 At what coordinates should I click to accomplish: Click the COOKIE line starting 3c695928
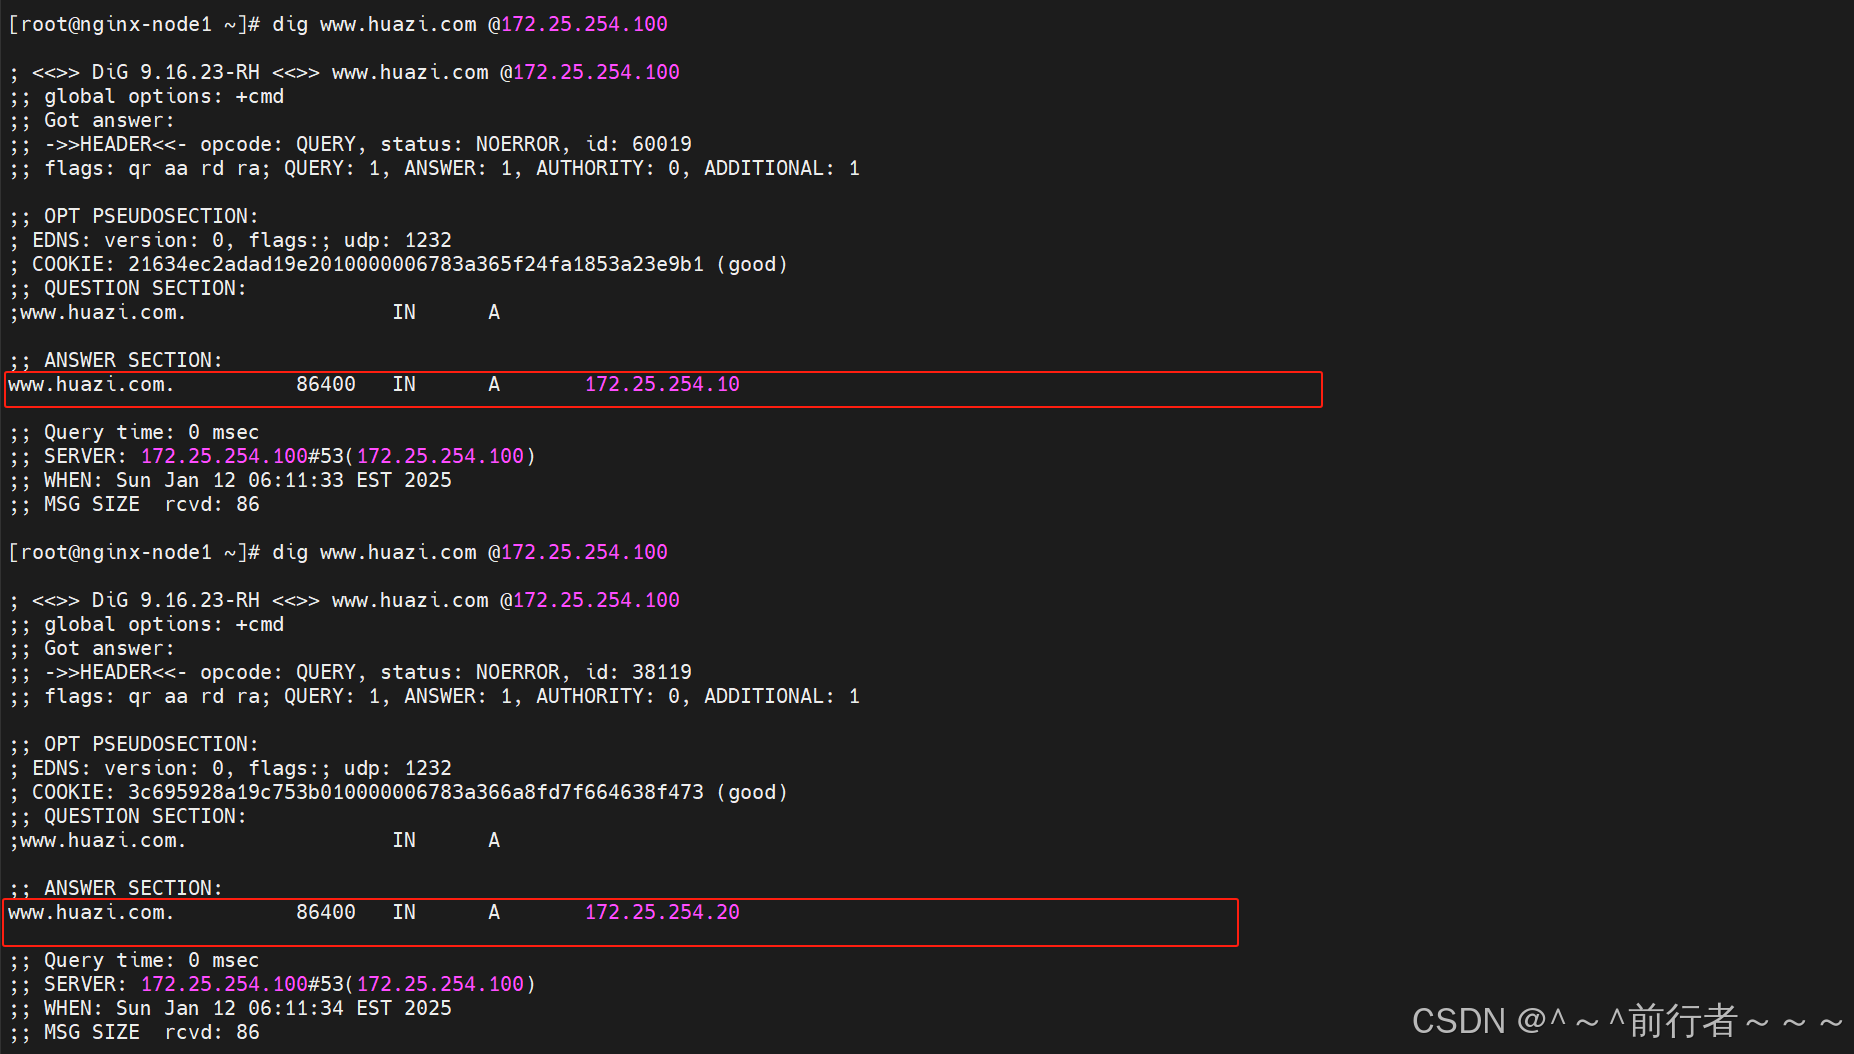[398, 792]
